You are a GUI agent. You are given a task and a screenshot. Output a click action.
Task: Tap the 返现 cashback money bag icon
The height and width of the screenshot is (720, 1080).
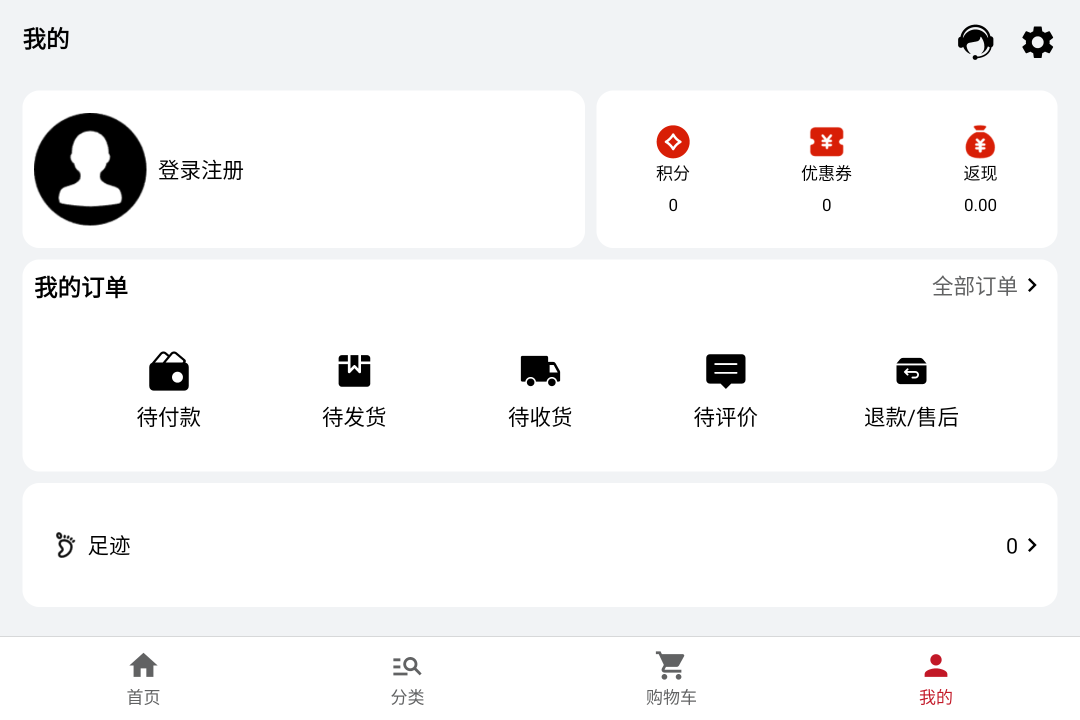click(x=980, y=142)
